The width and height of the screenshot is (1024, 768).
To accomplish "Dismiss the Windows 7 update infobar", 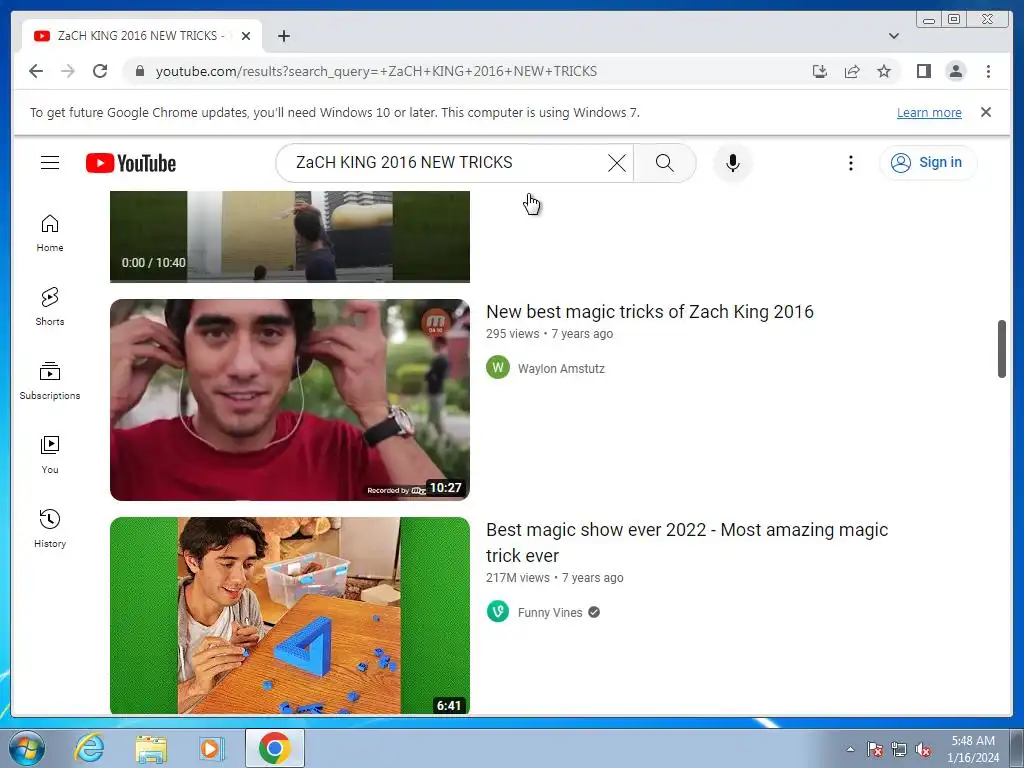I will [x=986, y=112].
